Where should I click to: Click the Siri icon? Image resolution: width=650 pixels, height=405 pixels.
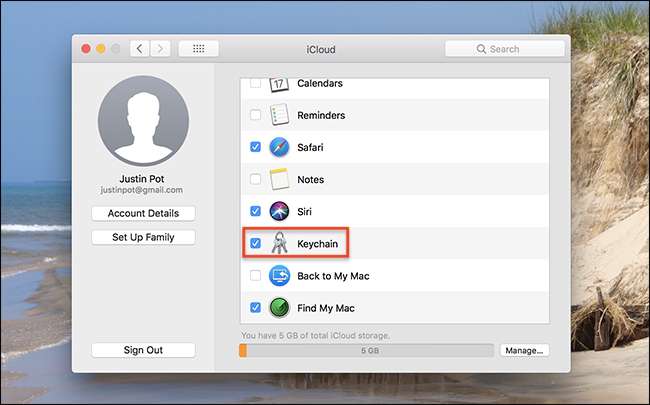click(279, 211)
